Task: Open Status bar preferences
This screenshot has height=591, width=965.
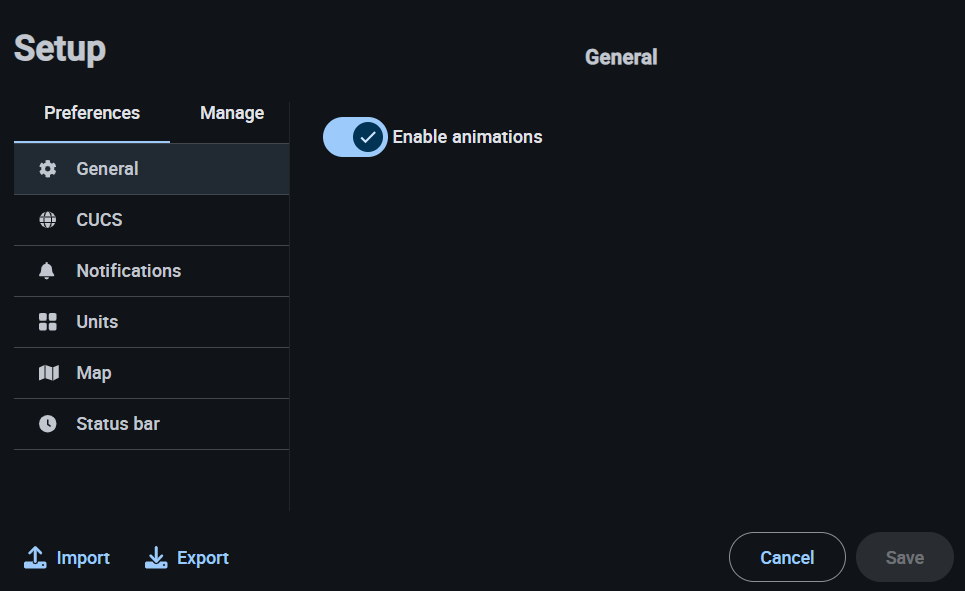Action: click(x=118, y=424)
